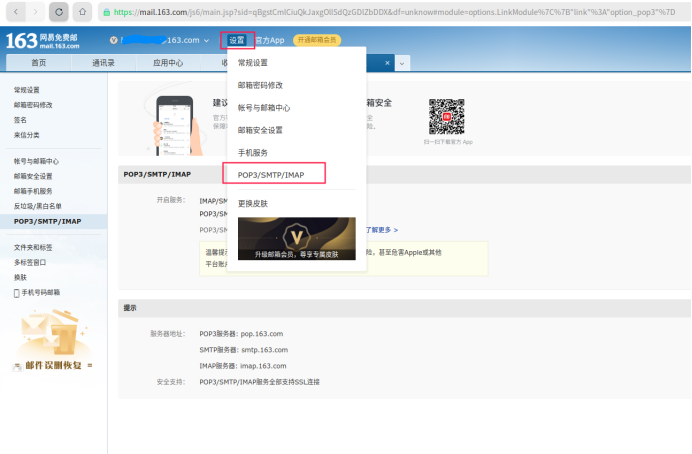Click the 邮件误删恢复 banner text

tap(53, 365)
